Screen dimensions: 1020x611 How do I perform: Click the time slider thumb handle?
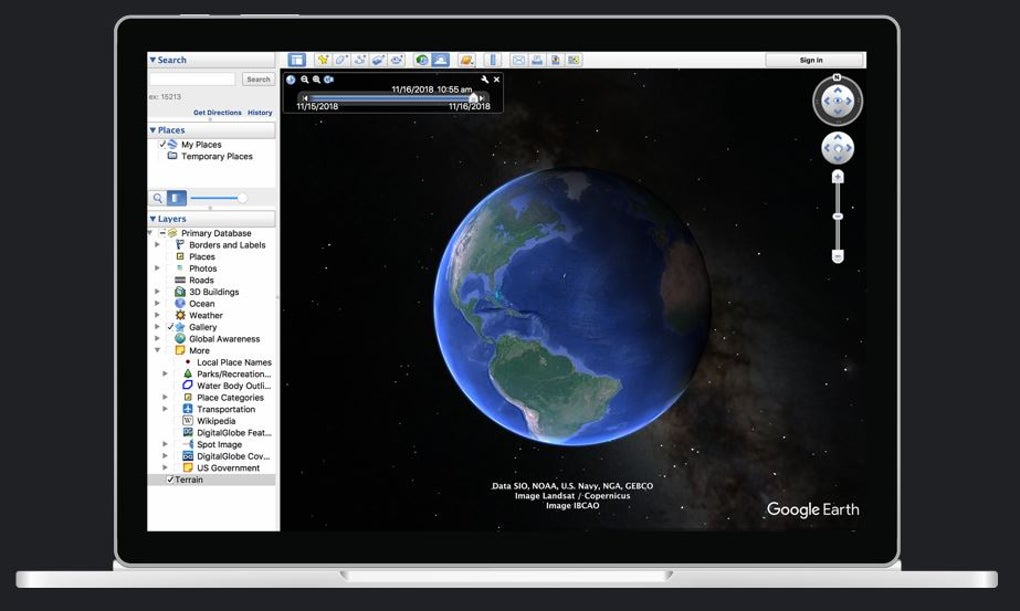pos(474,98)
